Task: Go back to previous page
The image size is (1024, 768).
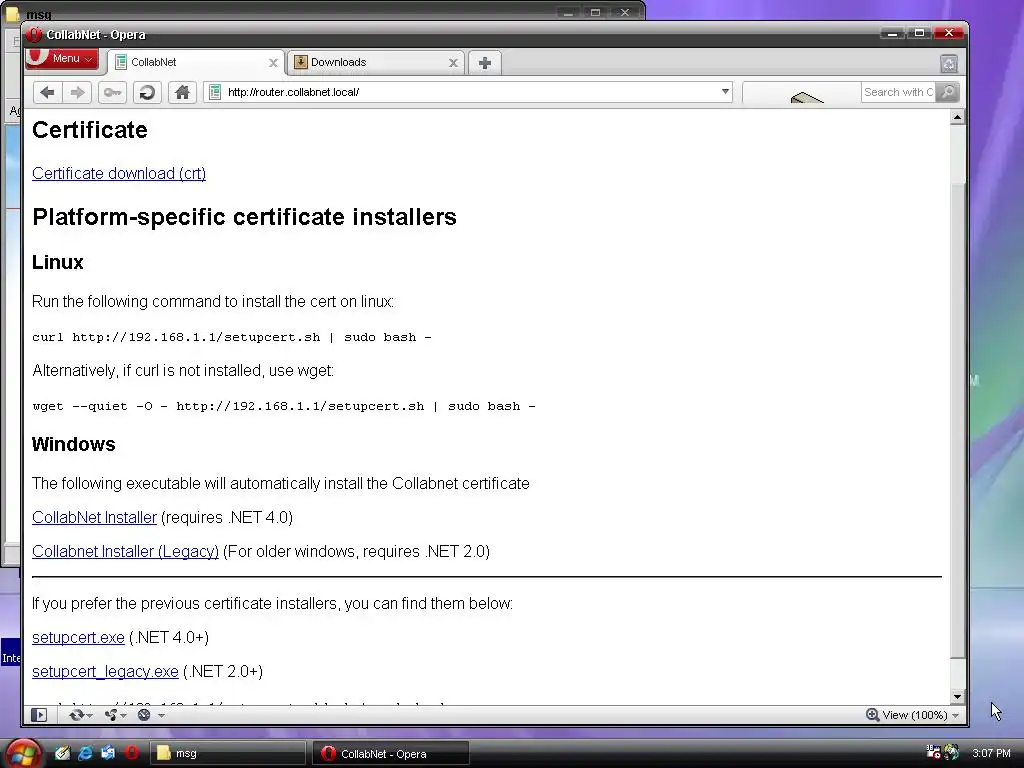Action: (x=47, y=92)
